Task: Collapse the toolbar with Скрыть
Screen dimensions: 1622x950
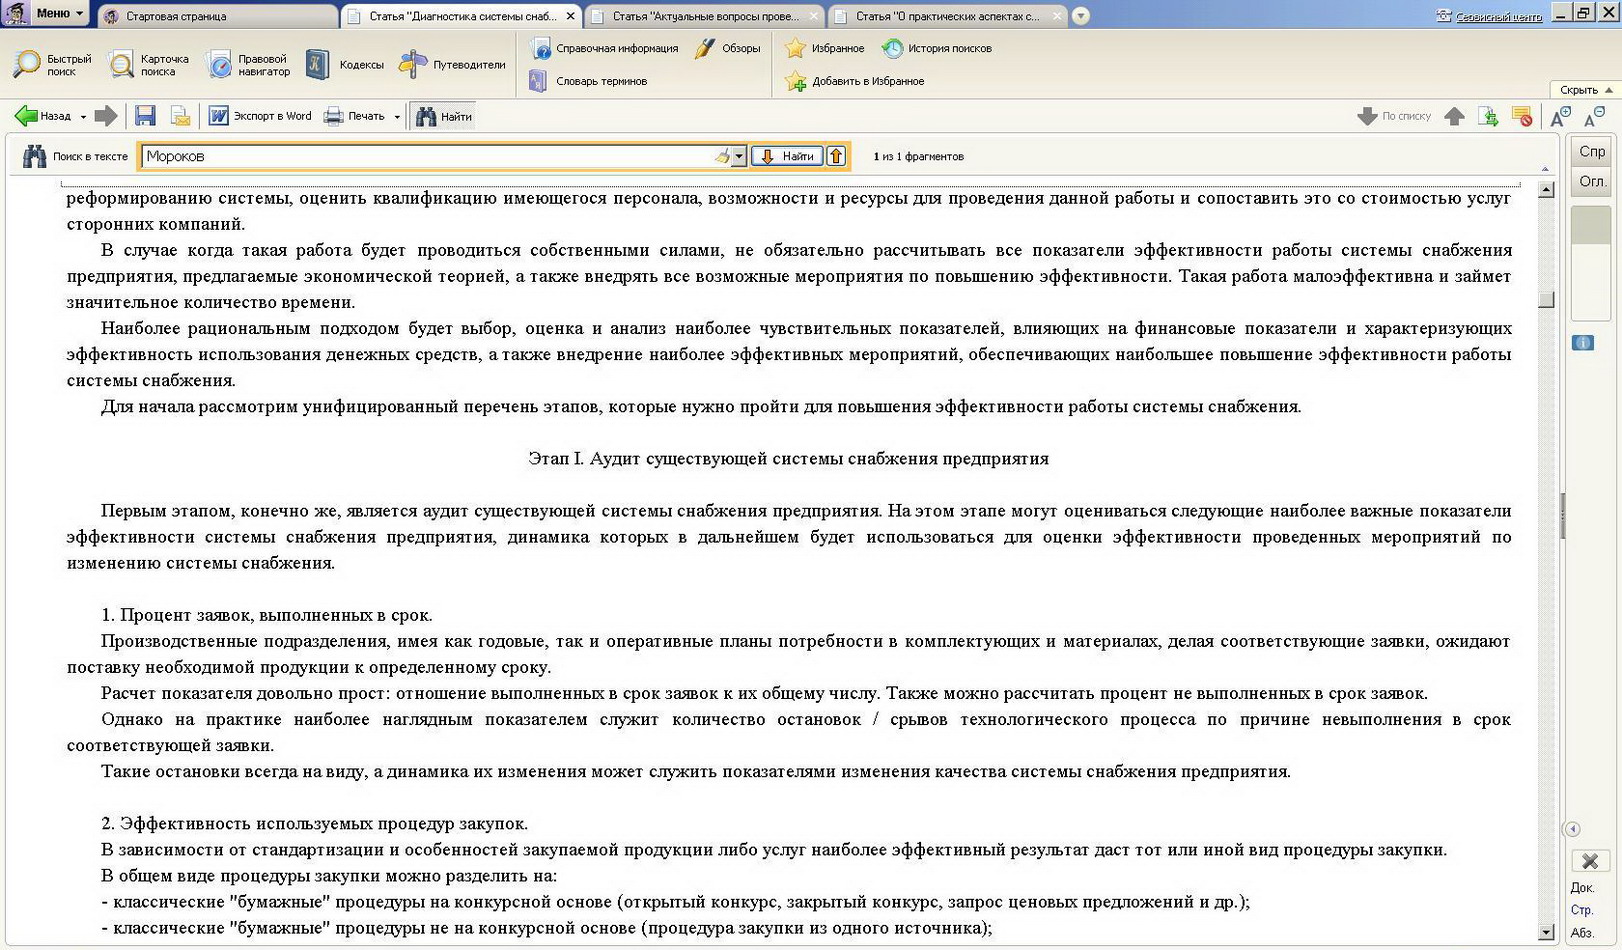Action: 1585,90
